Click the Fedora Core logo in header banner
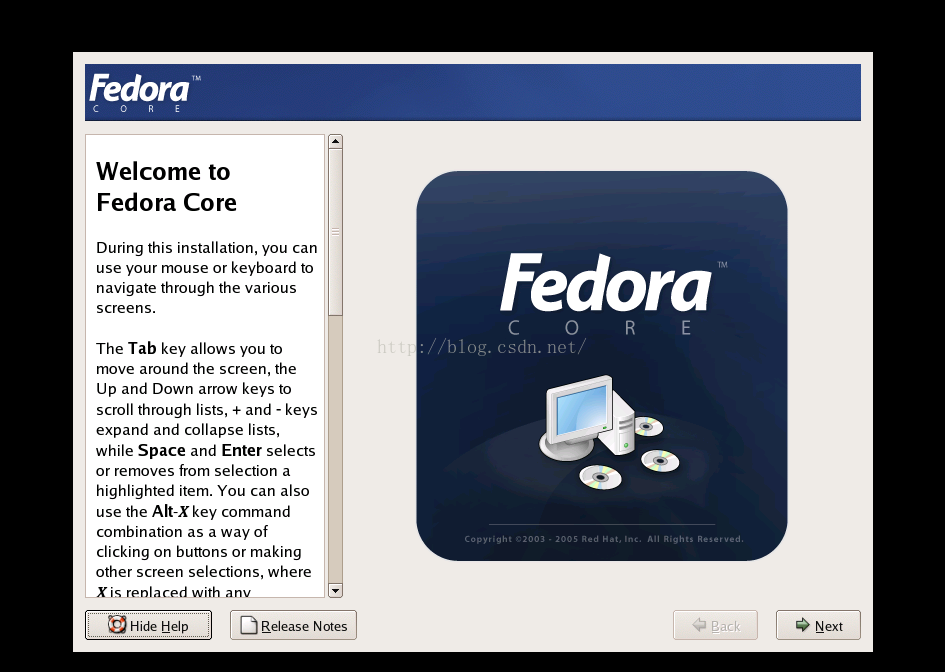945x672 pixels. pos(145,93)
